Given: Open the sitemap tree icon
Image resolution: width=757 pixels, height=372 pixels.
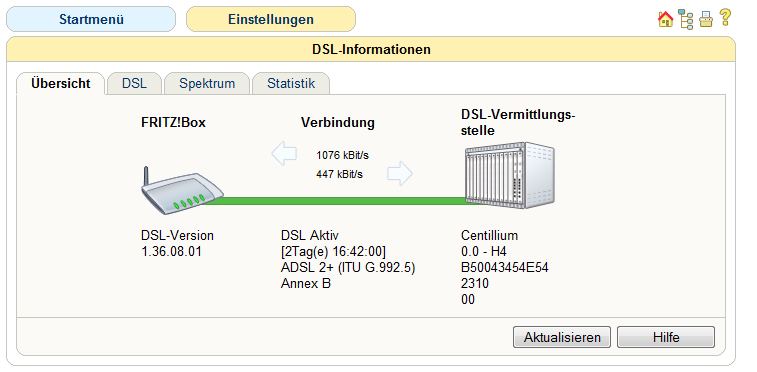Looking at the screenshot, I should coord(686,19).
